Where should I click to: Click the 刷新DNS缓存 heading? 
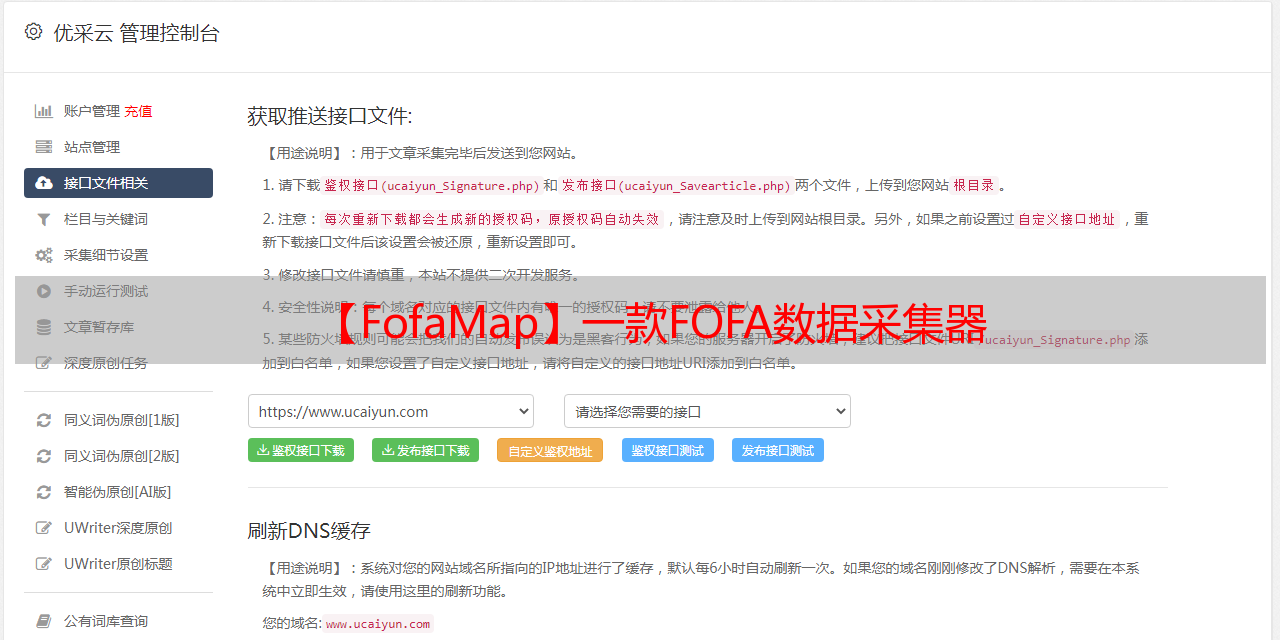[x=309, y=530]
